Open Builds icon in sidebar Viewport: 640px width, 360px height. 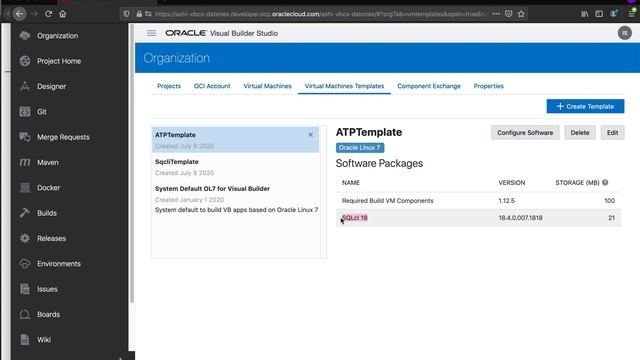pyautogui.click(x=25, y=213)
